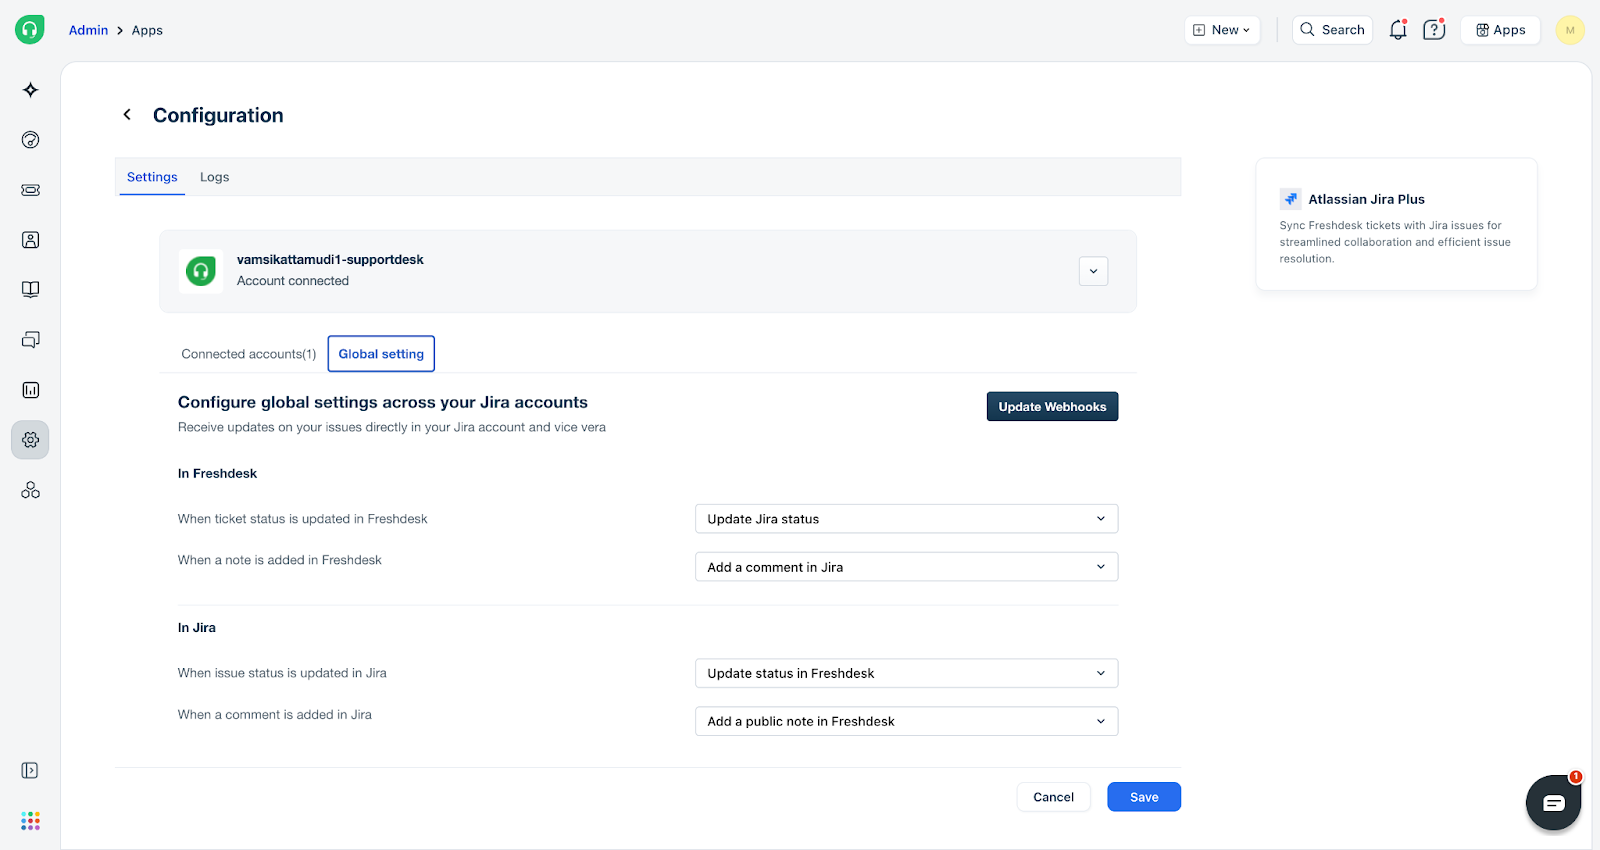The image size is (1600, 850).
Task: Click the Cancel button
Action: pos(1053,797)
